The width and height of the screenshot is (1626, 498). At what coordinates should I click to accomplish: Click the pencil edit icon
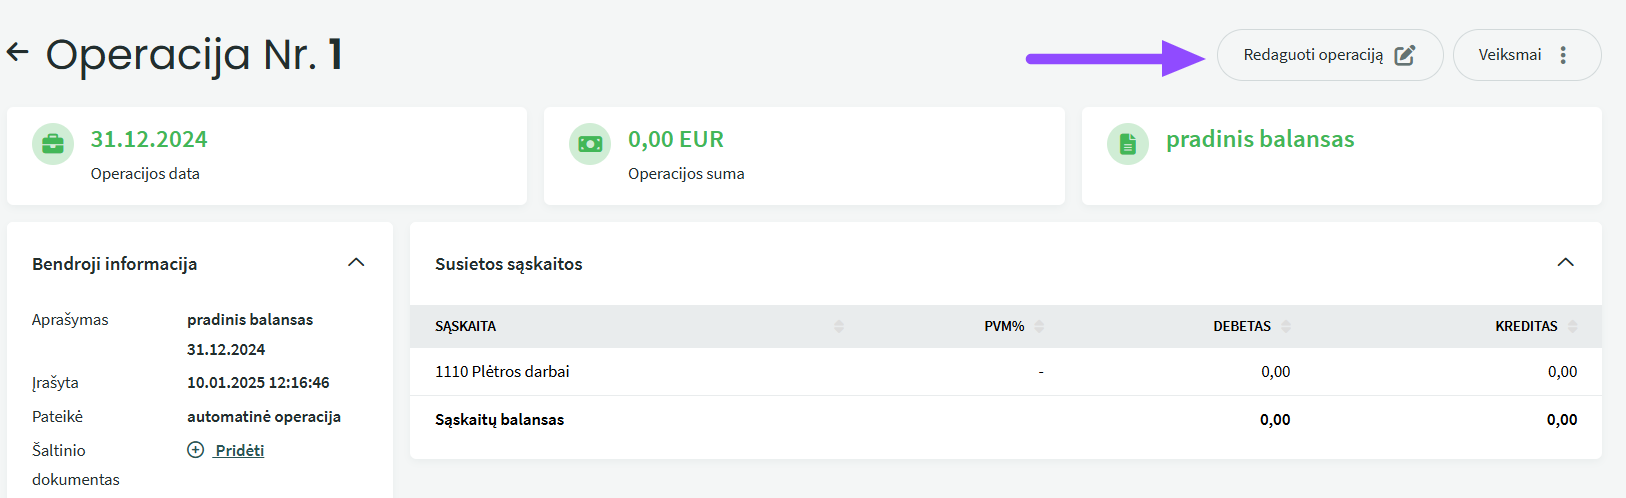click(1405, 55)
